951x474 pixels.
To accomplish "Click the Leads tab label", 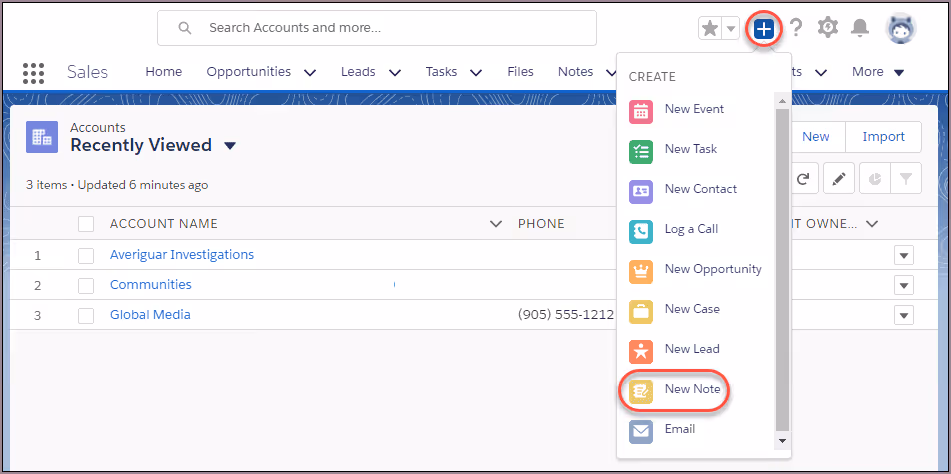I will (x=358, y=72).
